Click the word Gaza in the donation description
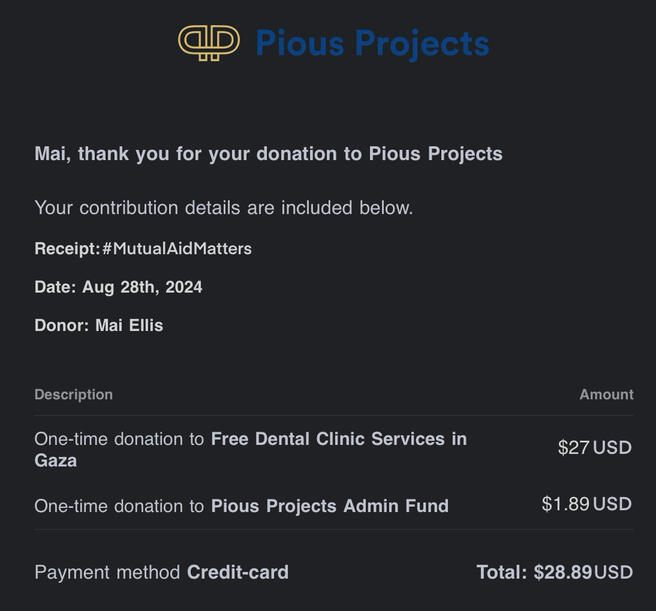Viewport: 656px width, 611px height. [x=56, y=461]
